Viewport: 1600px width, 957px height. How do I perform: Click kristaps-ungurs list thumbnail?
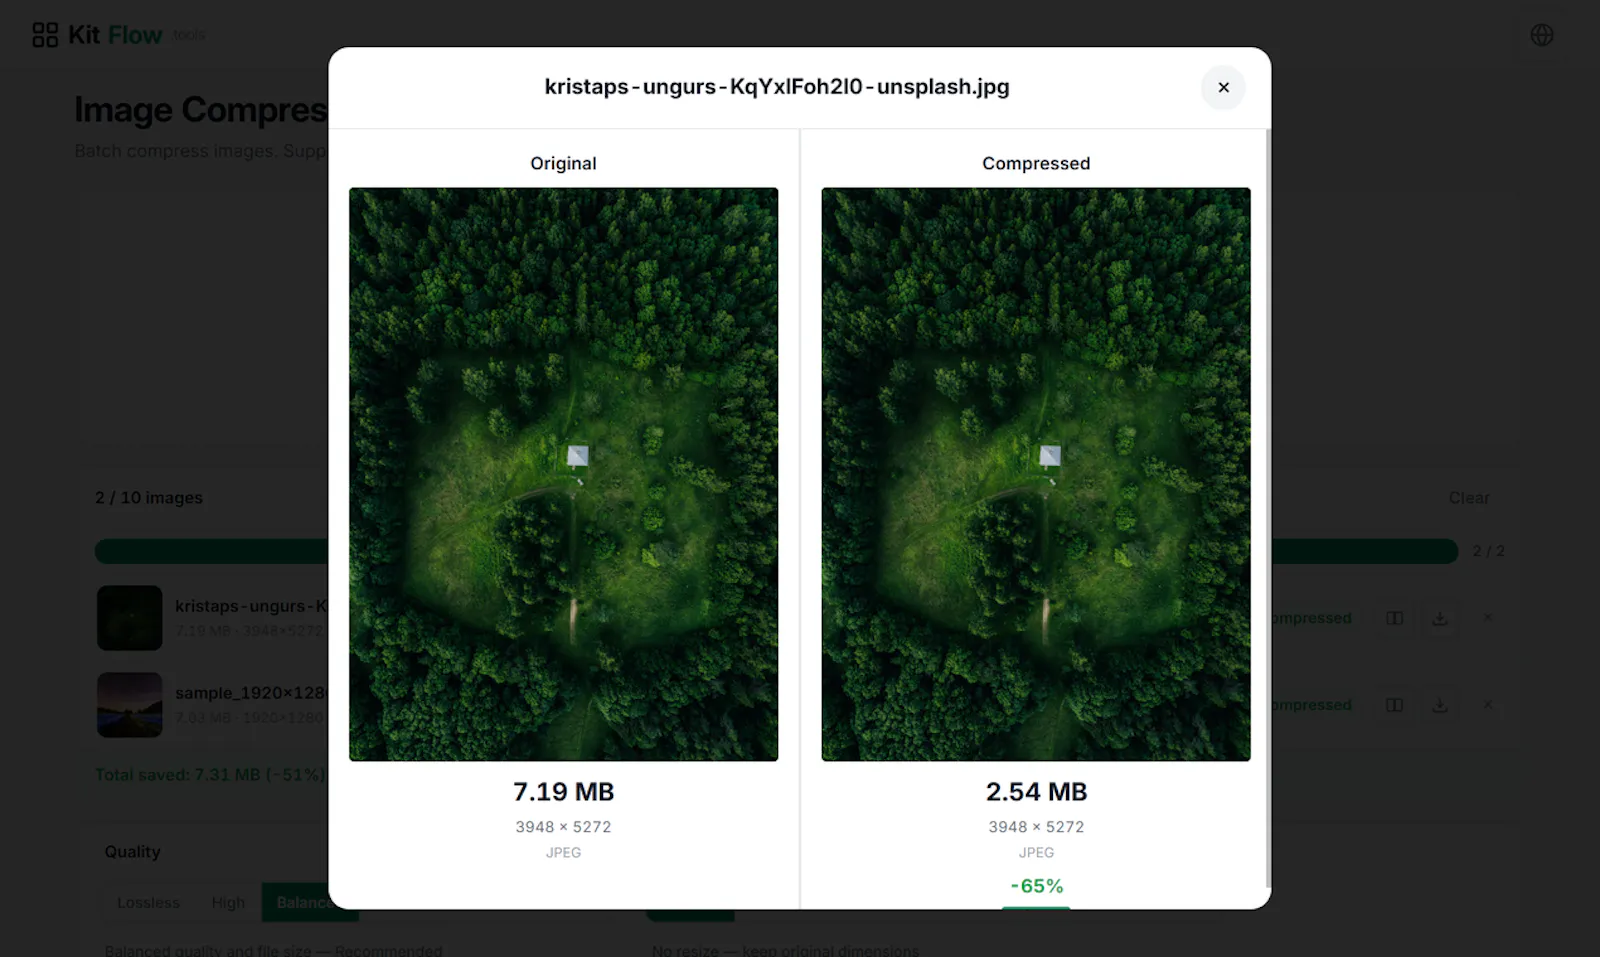[x=130, y=618]
